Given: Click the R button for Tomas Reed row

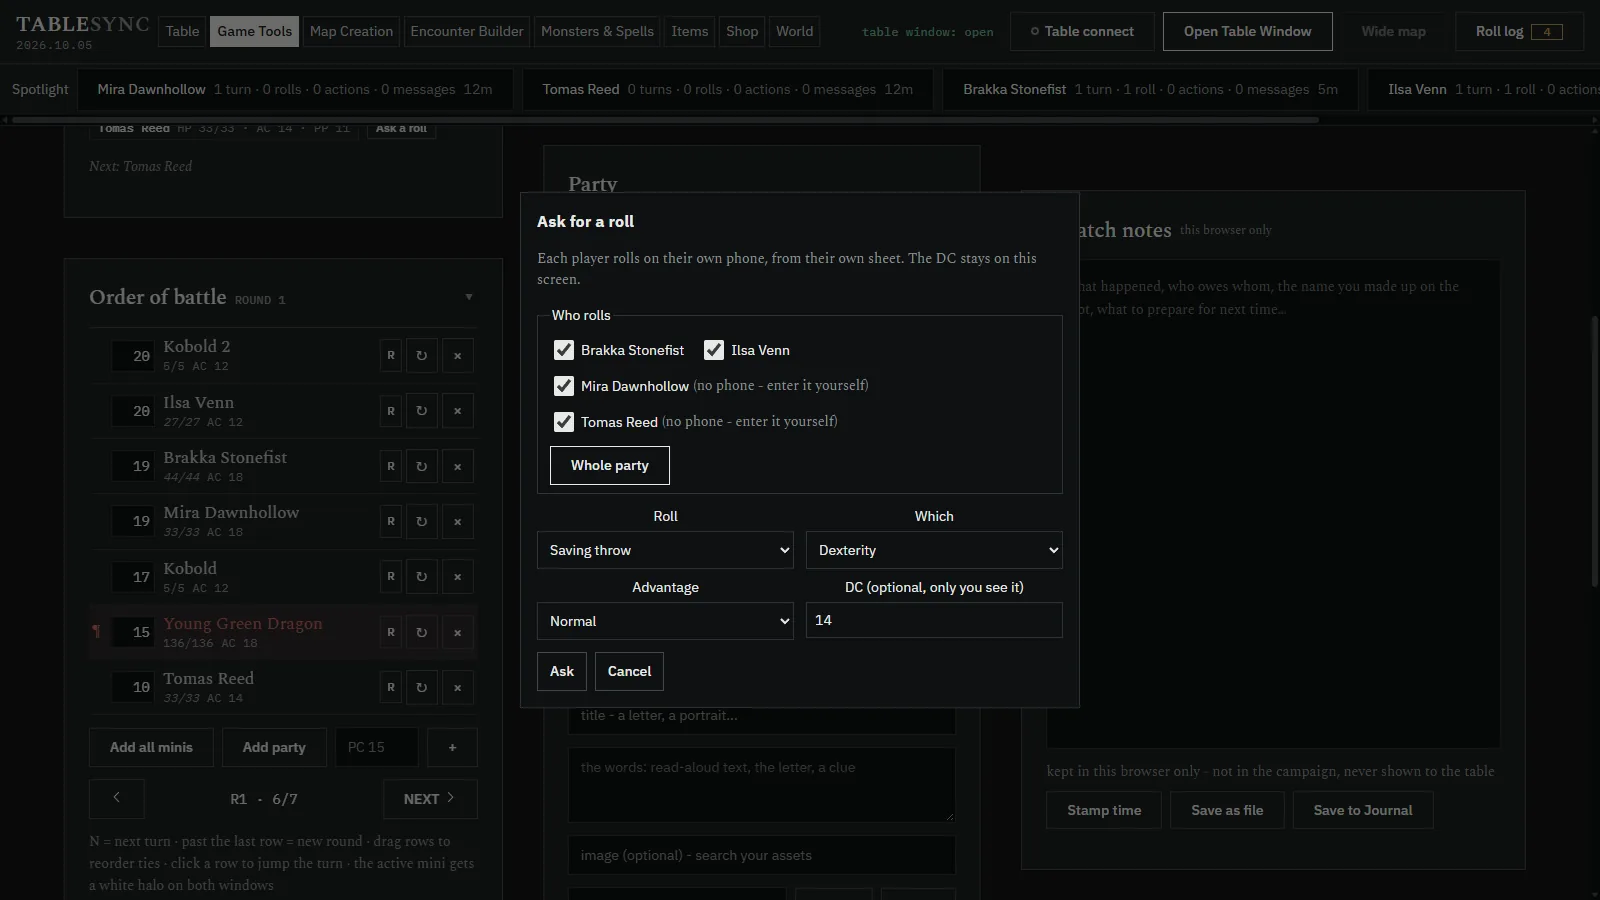Looking at the screenshot, I should pos(391,687).
